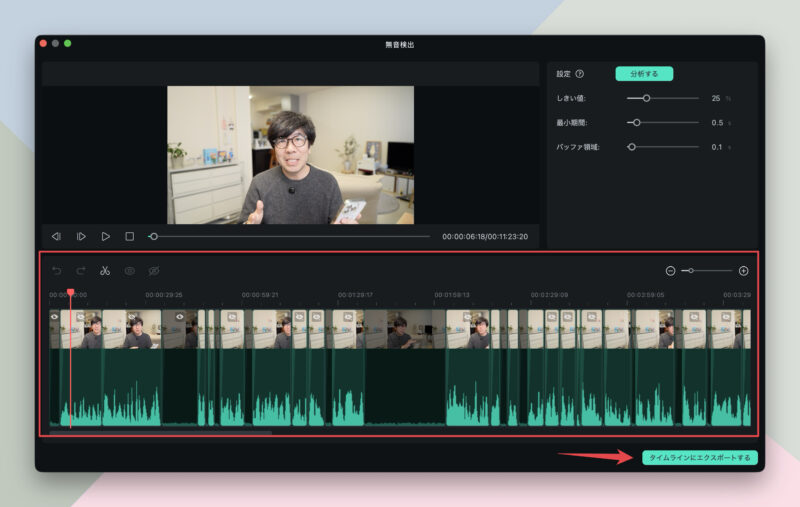Click the redo arrow in timeline toolbar
This screenshot has width=800, height=507.
[80, 271]
